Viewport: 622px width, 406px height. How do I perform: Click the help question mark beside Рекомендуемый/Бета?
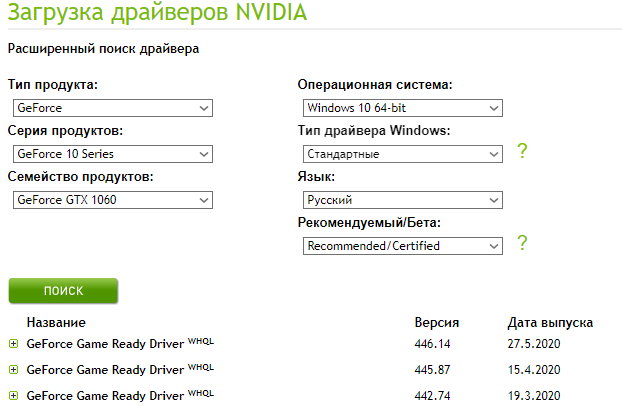[522, 242]
